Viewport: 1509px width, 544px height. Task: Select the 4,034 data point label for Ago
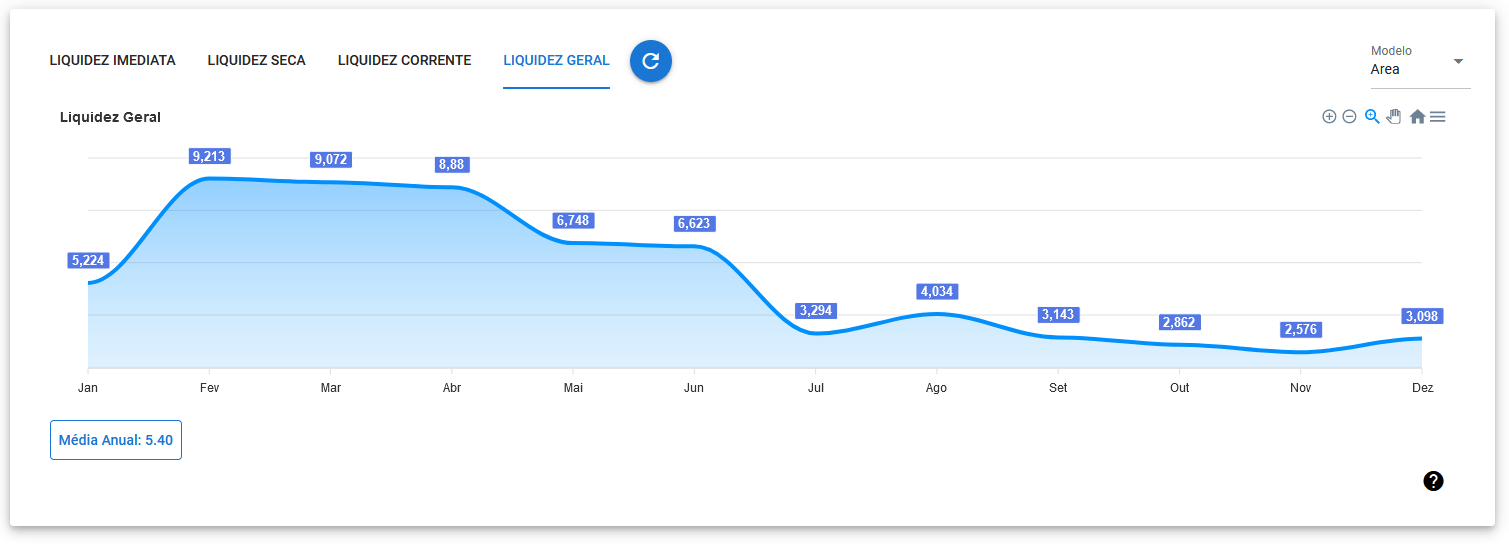937,292
